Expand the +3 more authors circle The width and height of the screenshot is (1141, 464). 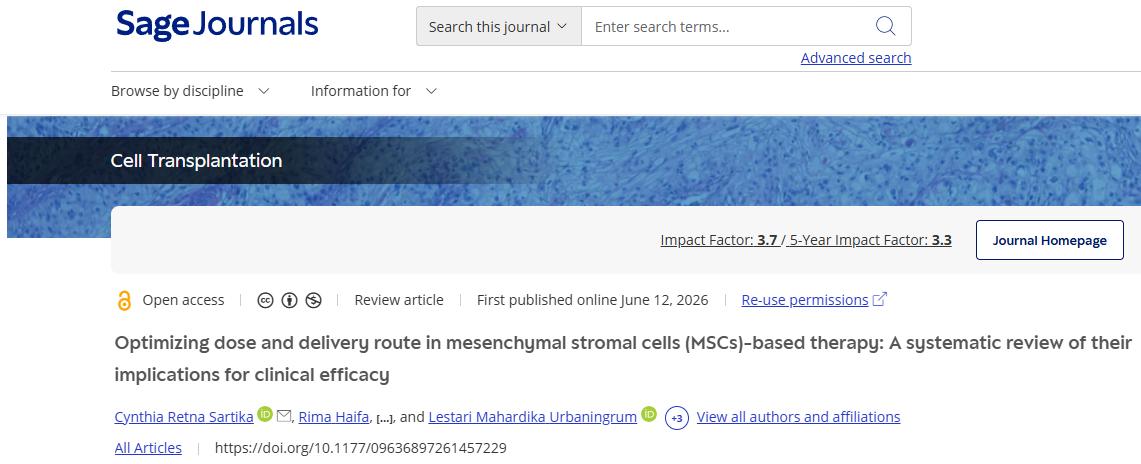point(677,417)
